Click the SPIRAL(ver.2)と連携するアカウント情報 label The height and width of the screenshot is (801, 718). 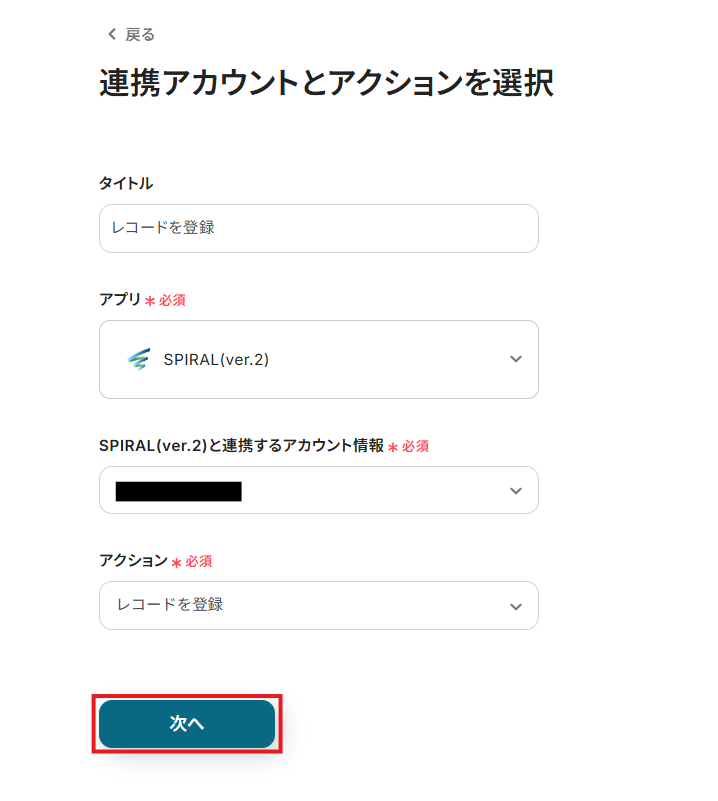[x=241, y=446]
